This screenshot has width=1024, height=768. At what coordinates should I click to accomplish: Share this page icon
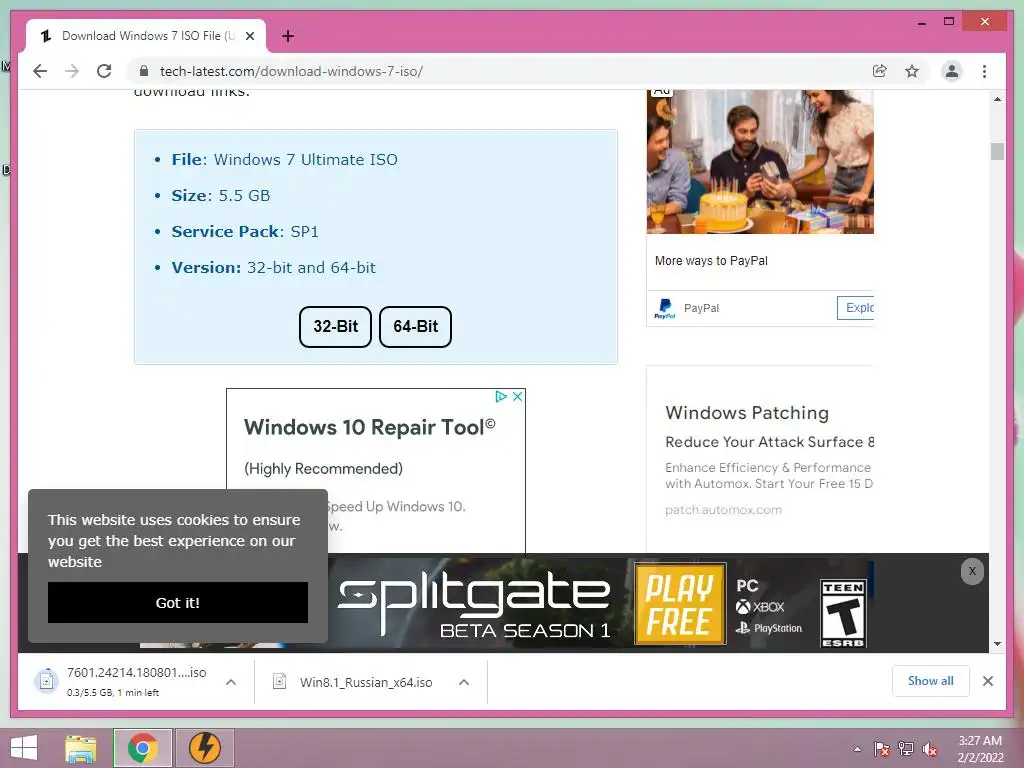point(880,71)
